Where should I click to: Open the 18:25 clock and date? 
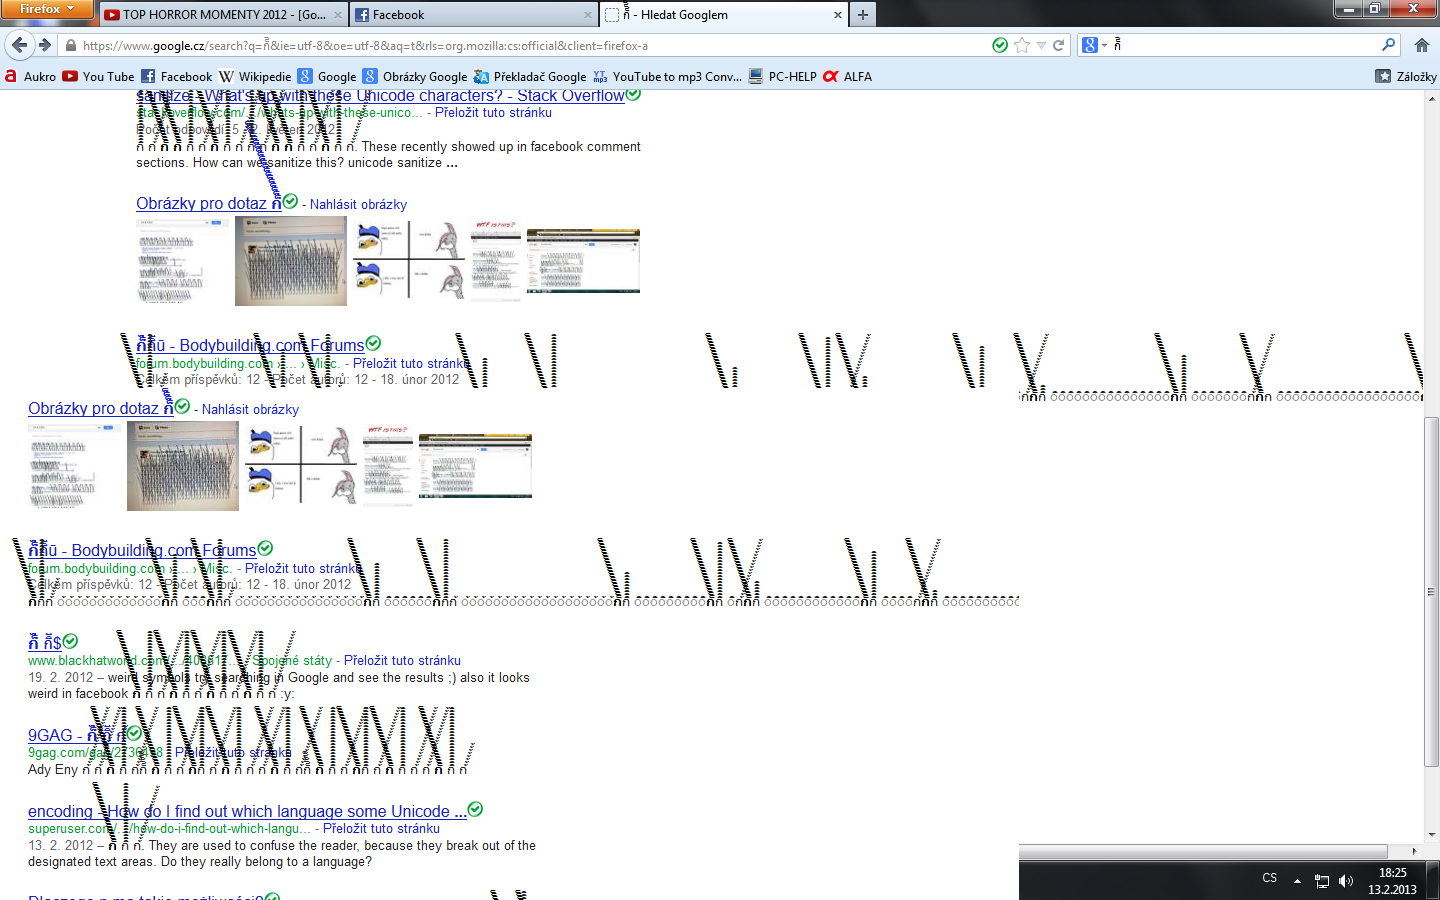[1392, 881]
